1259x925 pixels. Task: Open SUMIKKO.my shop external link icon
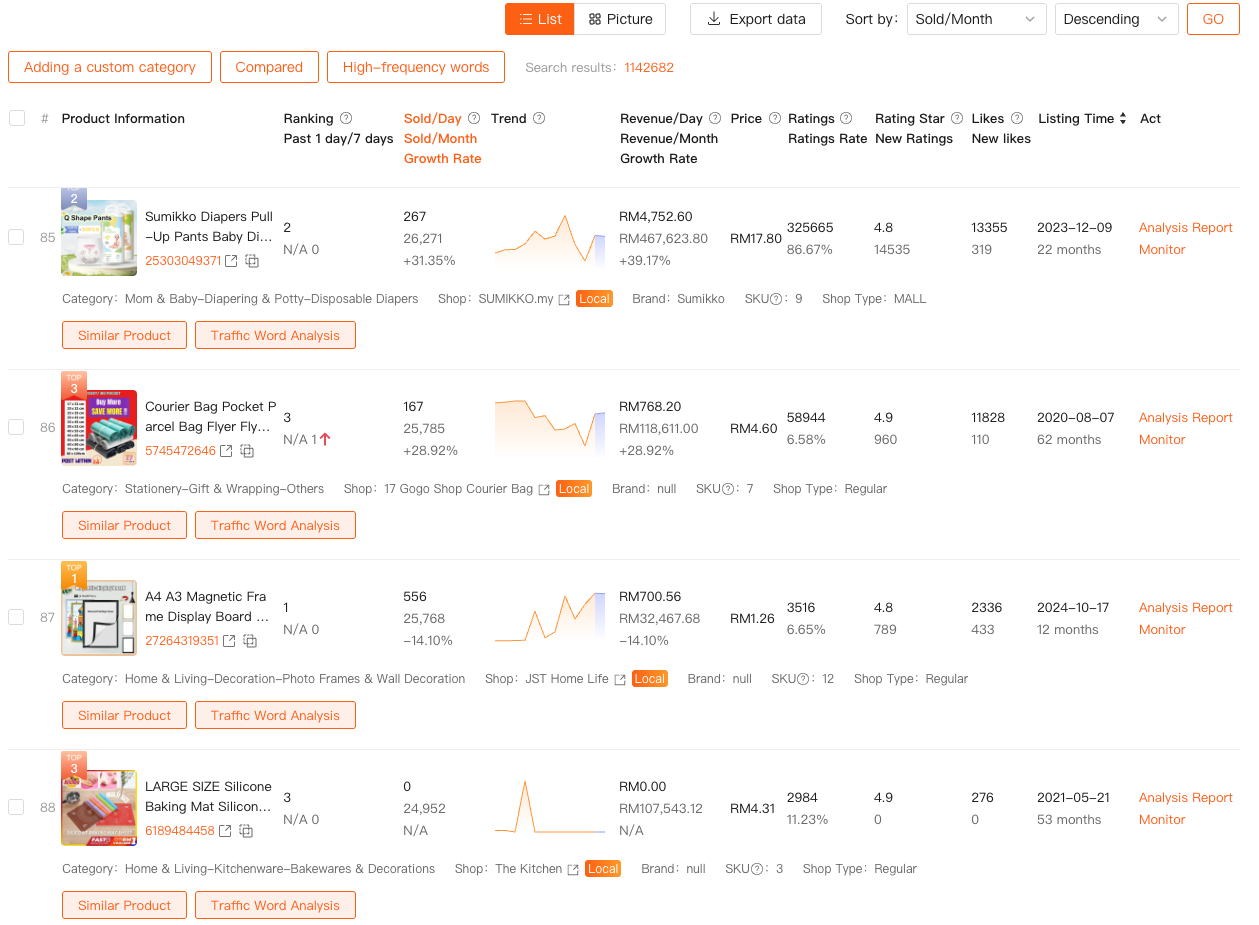coord(564,299)
